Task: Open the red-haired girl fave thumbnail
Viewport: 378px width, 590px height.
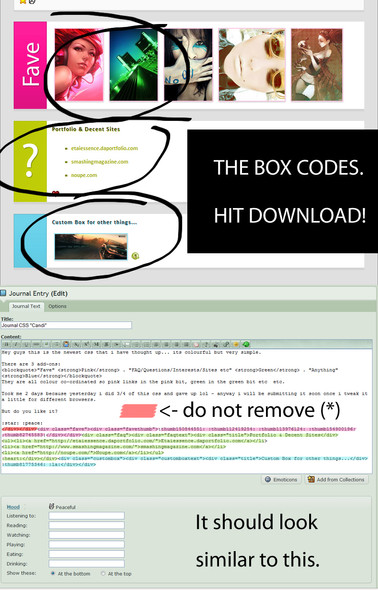Action: pos(79,65)
